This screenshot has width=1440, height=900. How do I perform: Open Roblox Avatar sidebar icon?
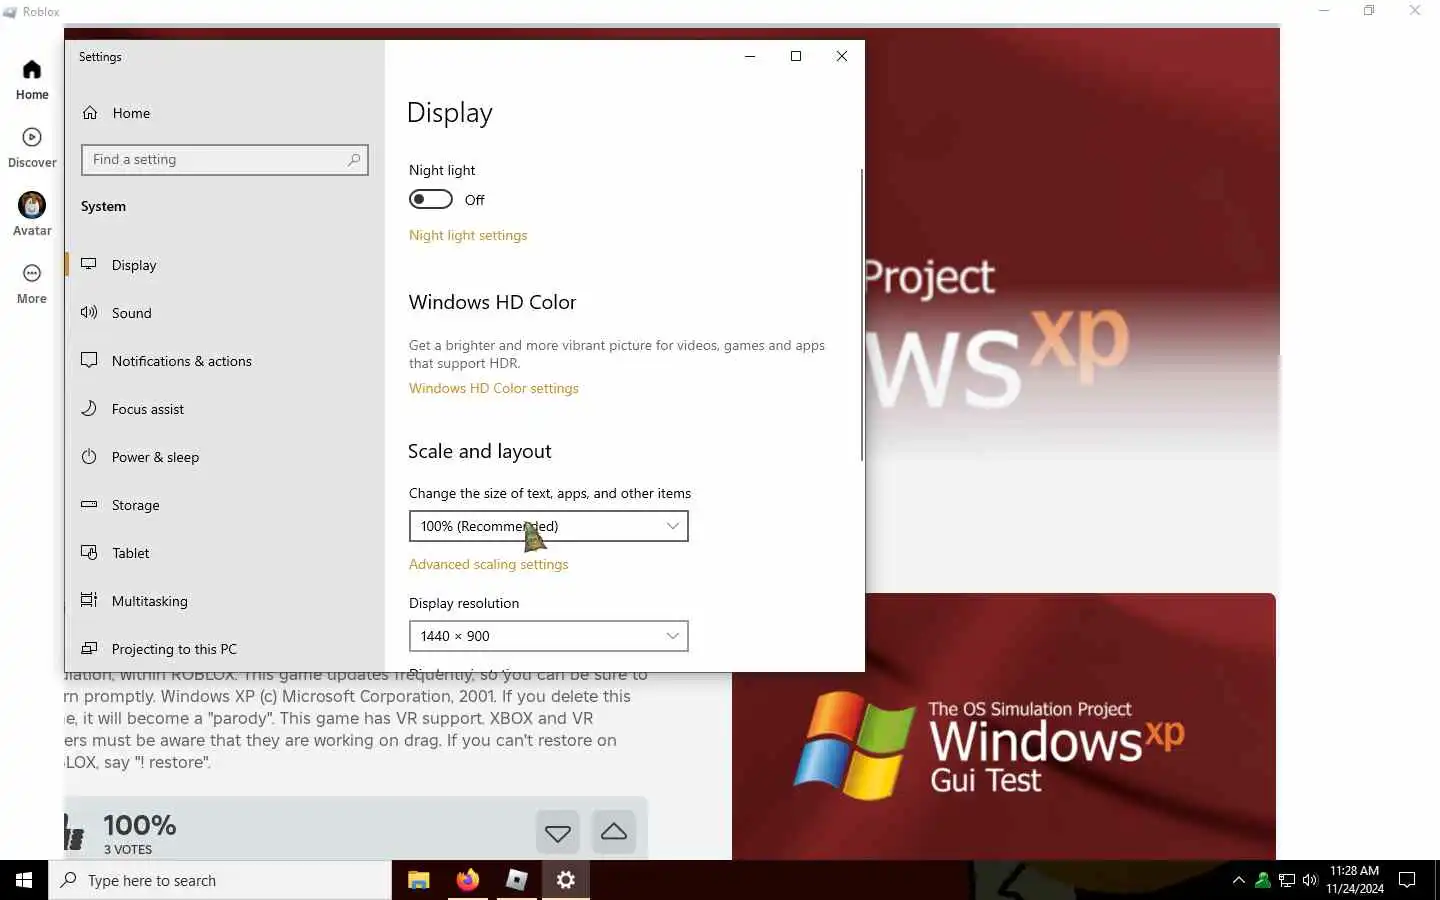click(x=32, y=205)
